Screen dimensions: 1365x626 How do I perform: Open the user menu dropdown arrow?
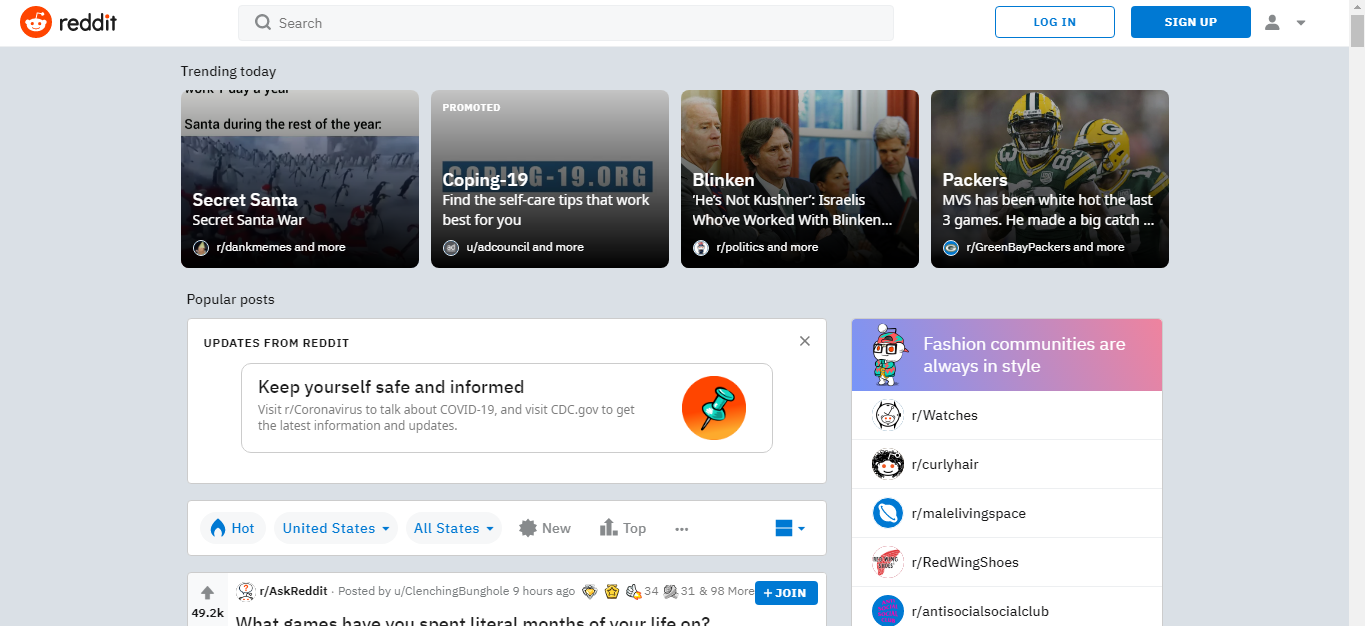(1301, 22)
